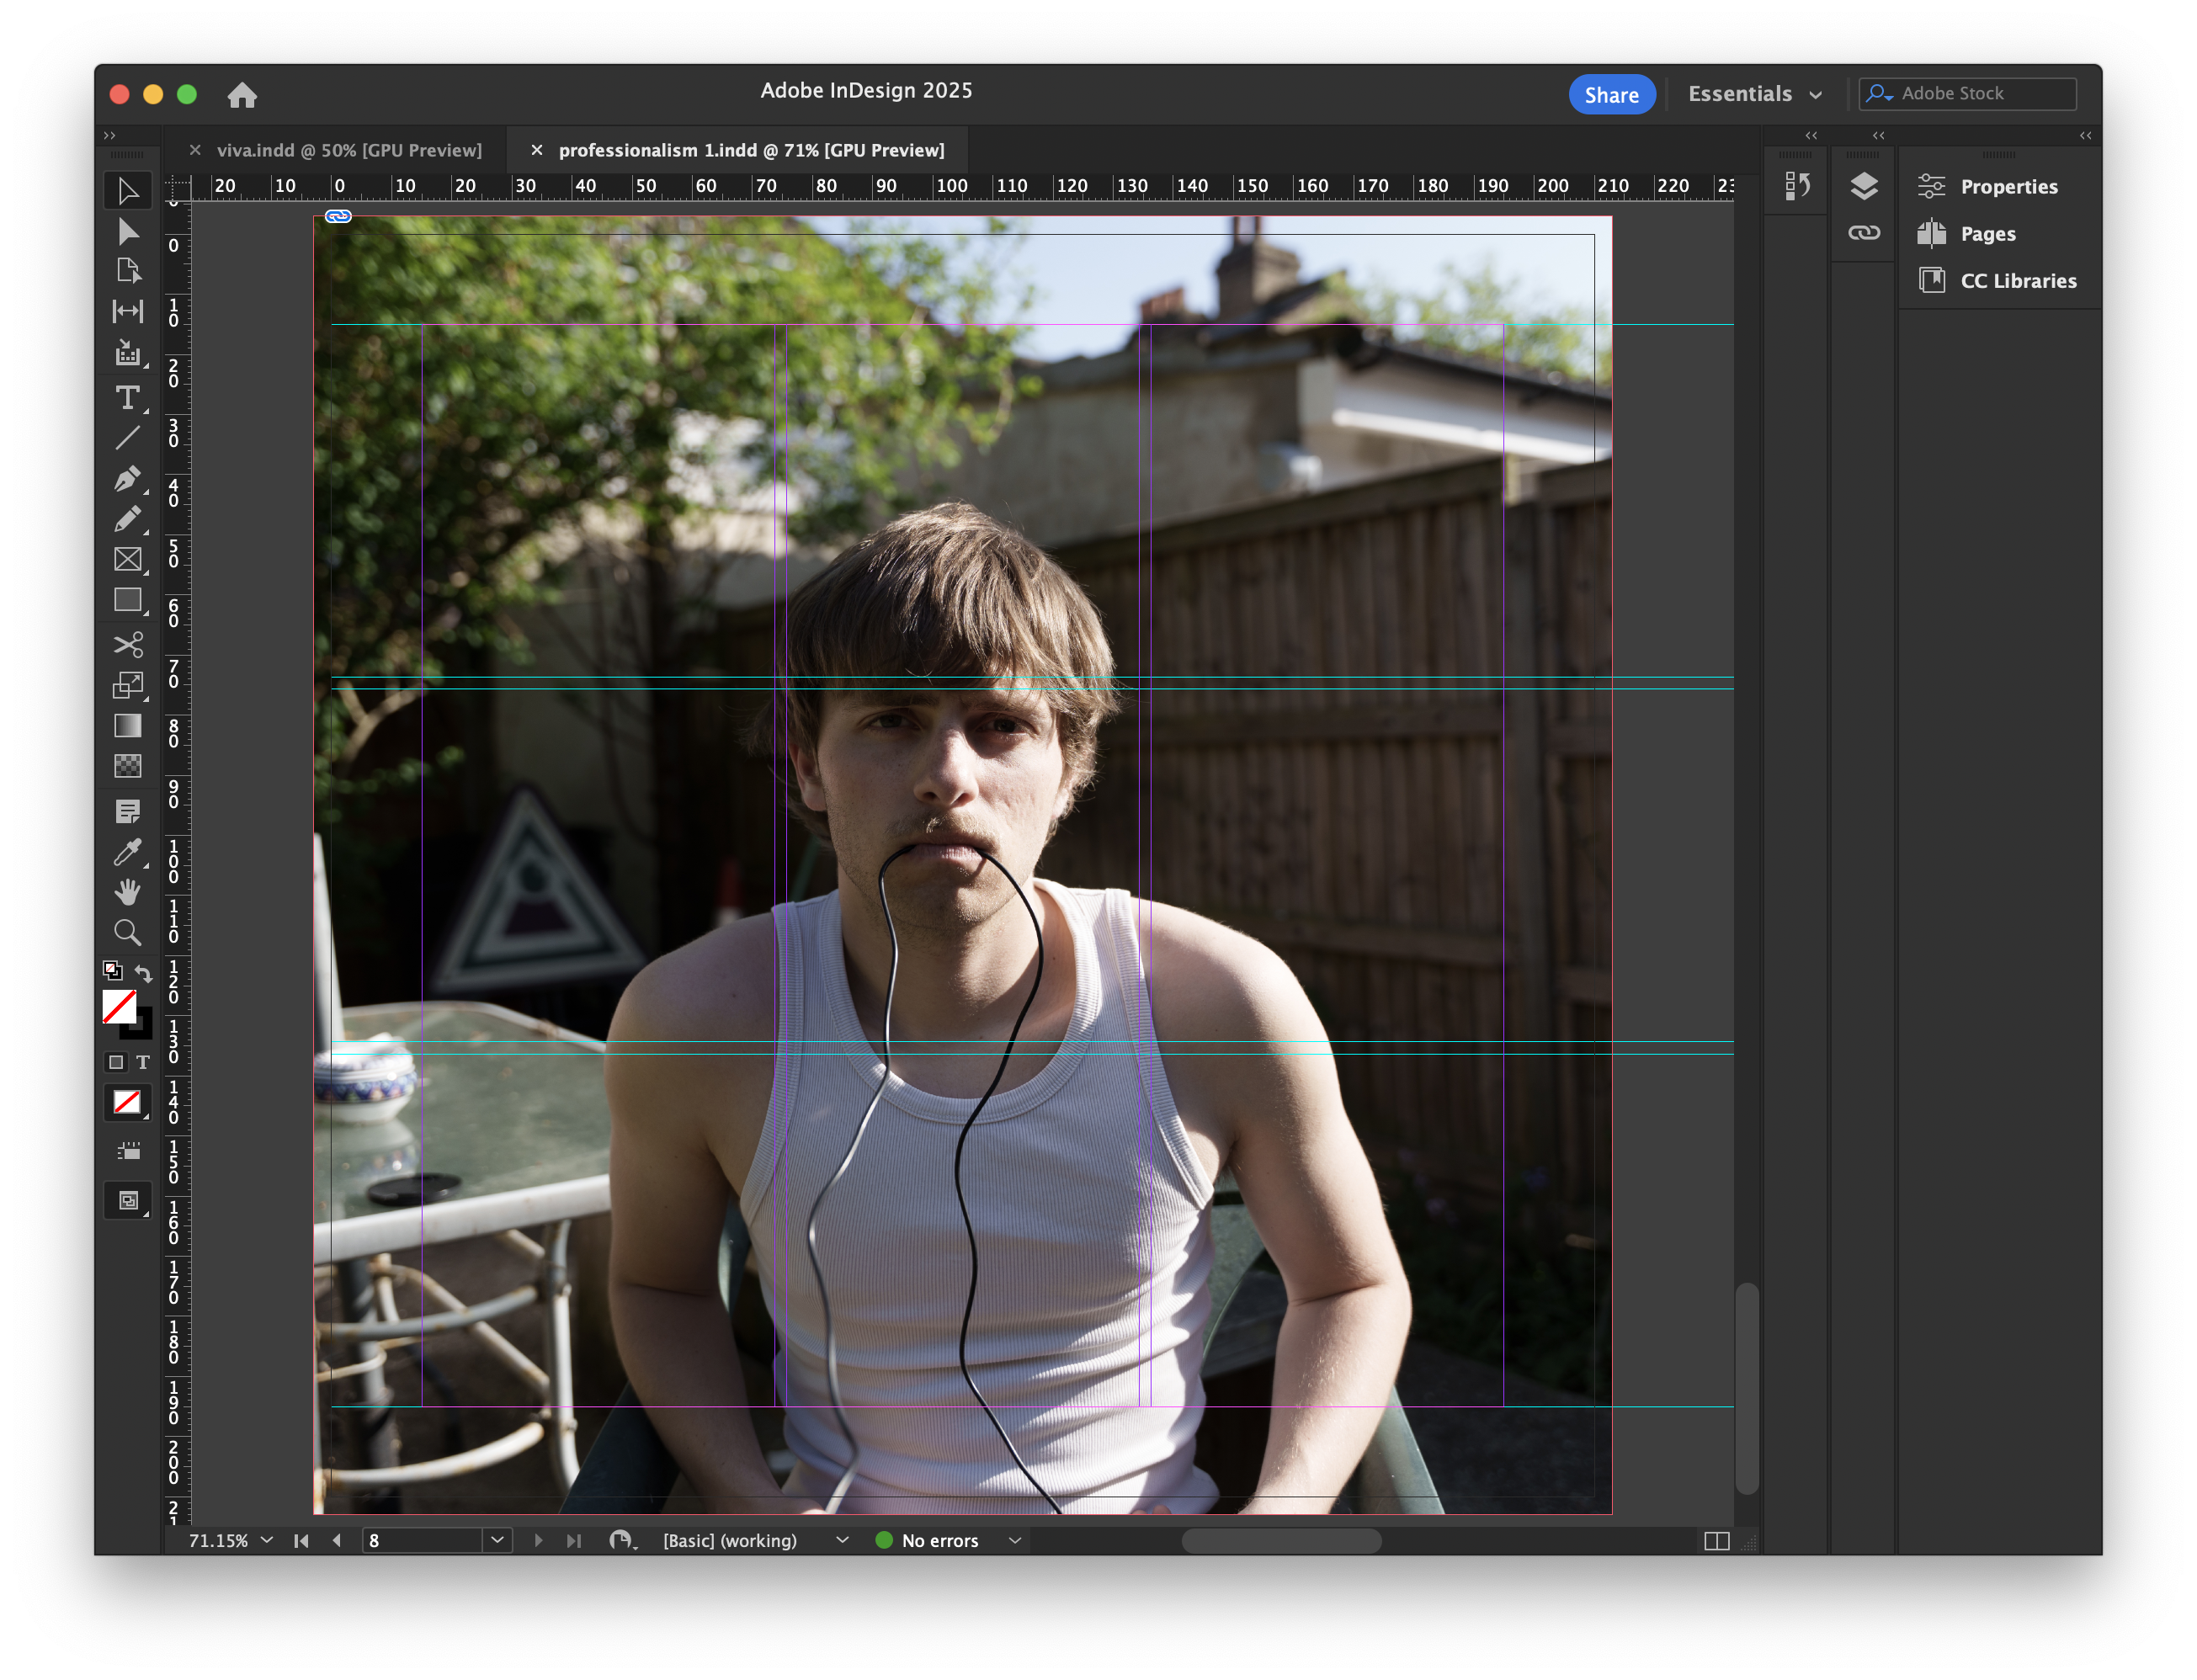Open the CC Libraries panel
Viewport: 2197px width, 1680px height.
tap(1999, 280)
